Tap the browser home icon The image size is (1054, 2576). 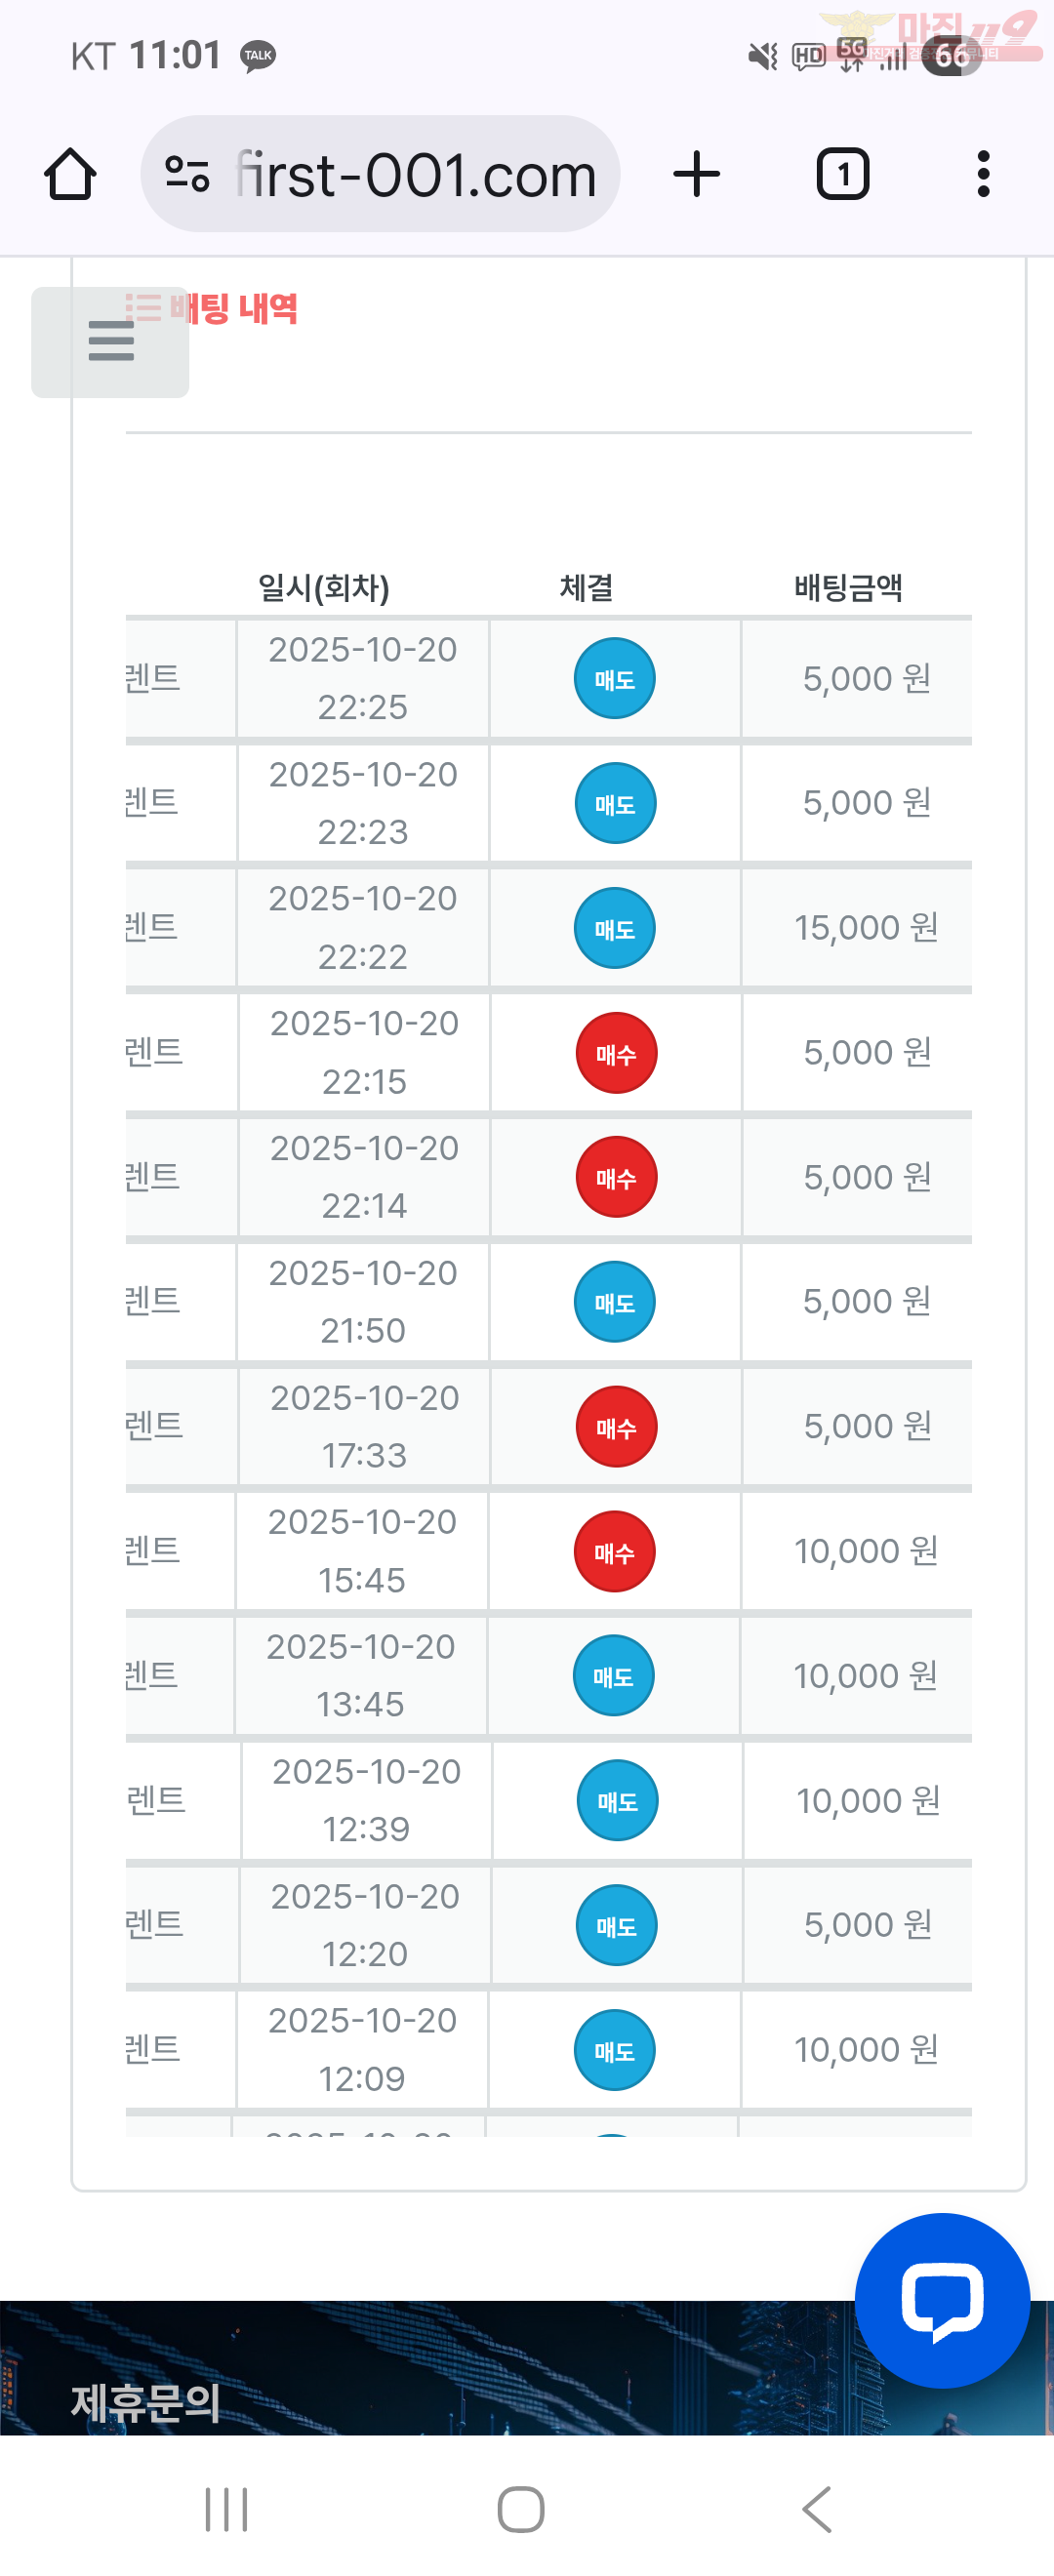pos(70,175)
